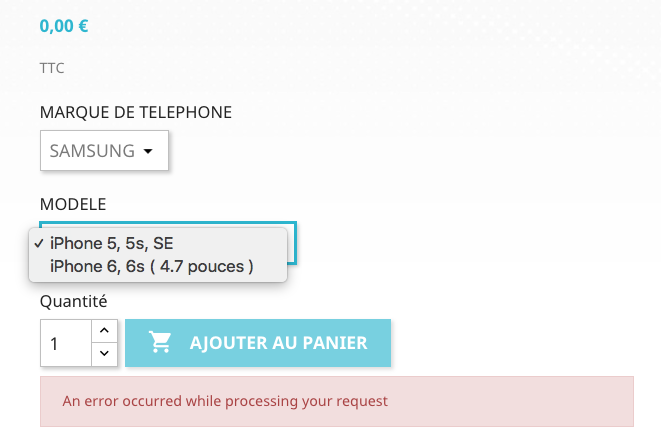
Task: Click the TTC tax label
Action: tap(52, 68)
